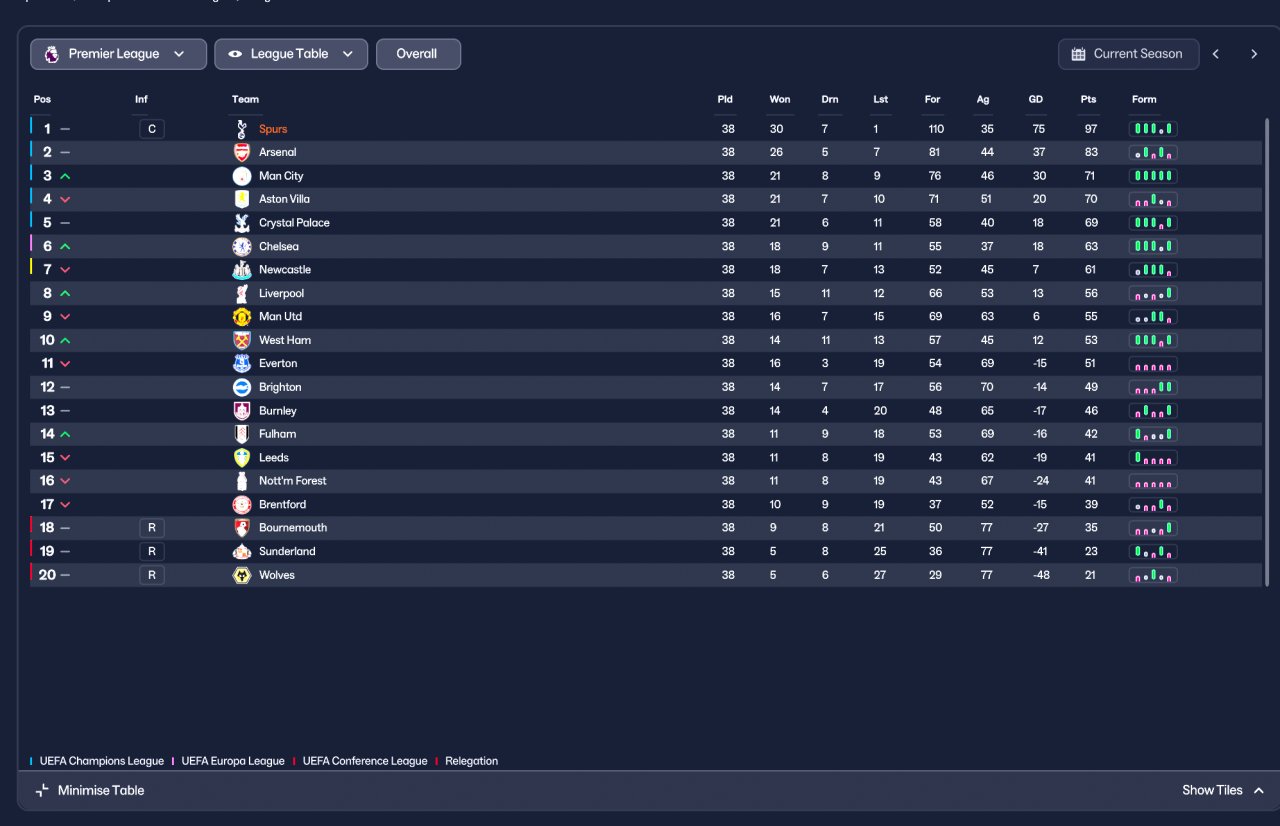This screenshot has width=1280, height=826.
Task: Click the calendar icon beside Current Season
Action: point(1078,54)
